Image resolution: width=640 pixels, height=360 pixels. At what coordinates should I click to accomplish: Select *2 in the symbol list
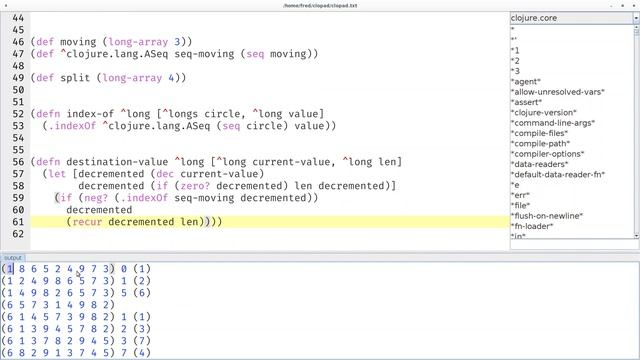[515, 61]
